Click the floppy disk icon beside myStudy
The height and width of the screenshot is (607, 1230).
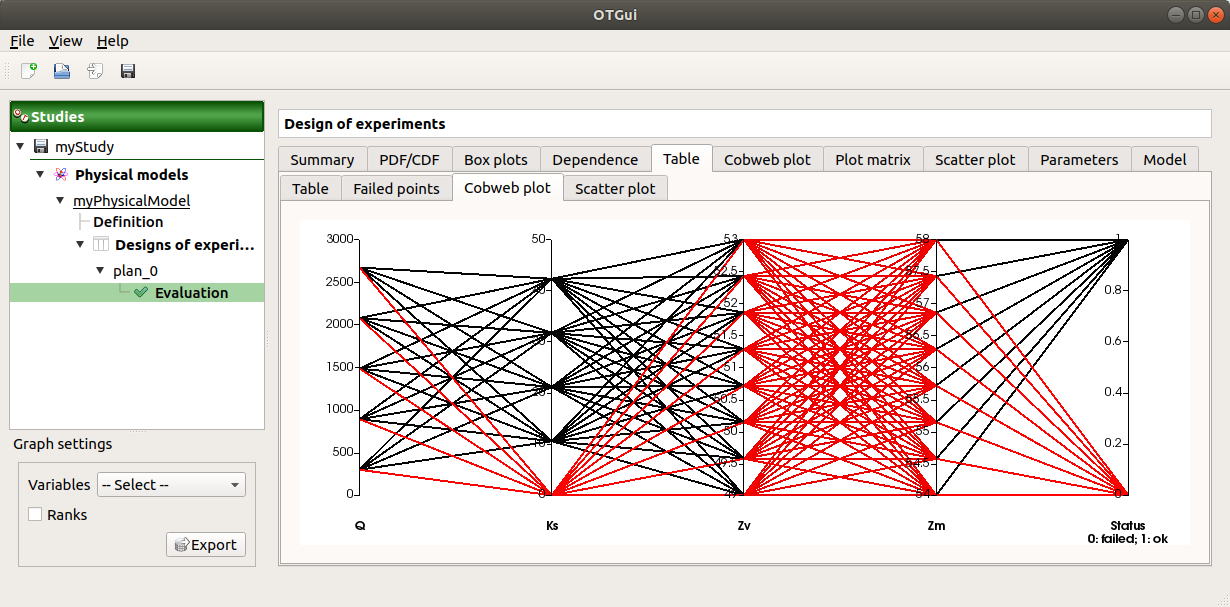(x=41, y=147)
